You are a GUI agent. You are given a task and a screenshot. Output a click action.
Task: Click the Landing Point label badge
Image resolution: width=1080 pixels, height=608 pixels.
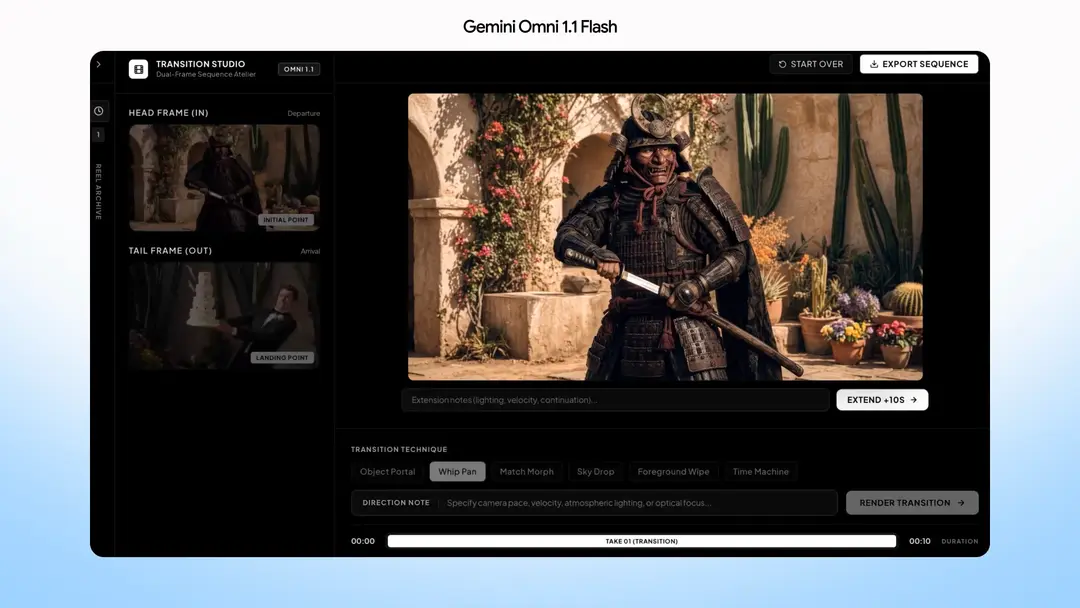282,357
